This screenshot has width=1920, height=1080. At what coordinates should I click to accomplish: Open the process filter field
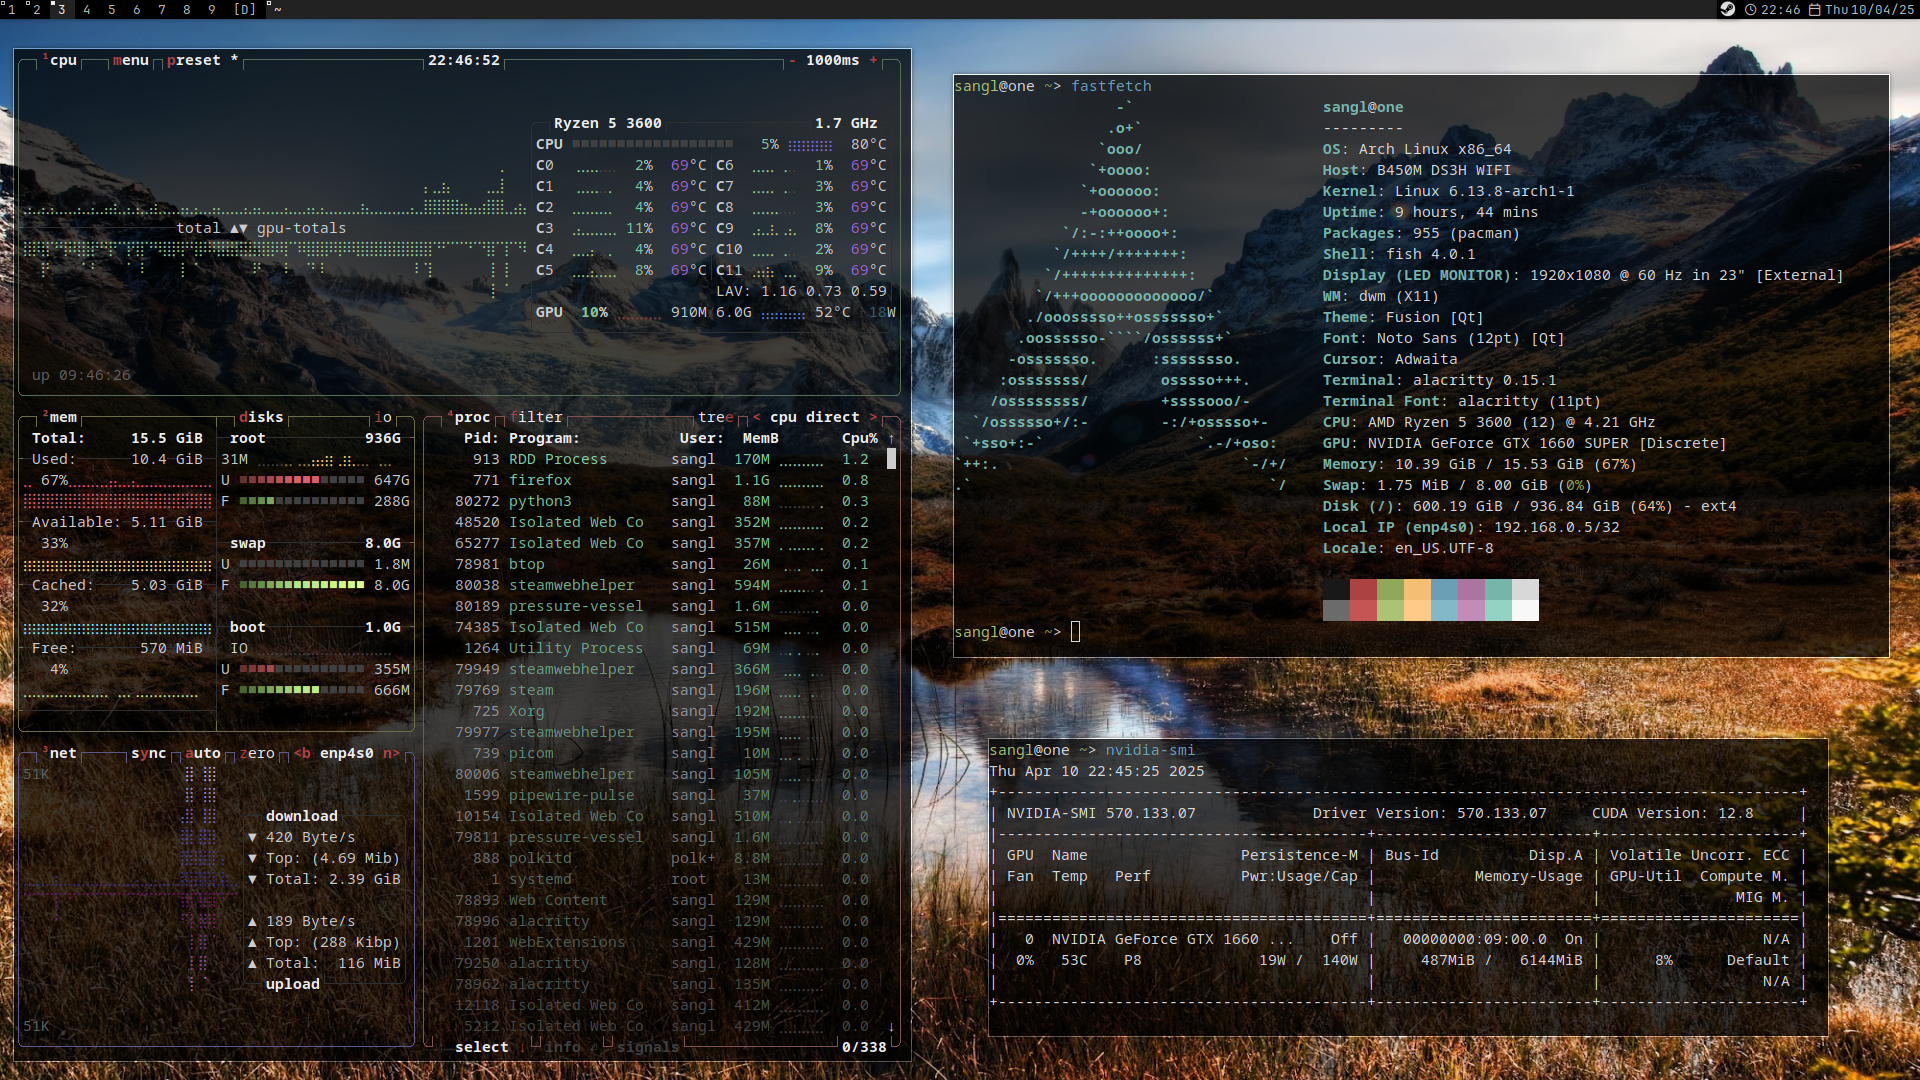536,417
